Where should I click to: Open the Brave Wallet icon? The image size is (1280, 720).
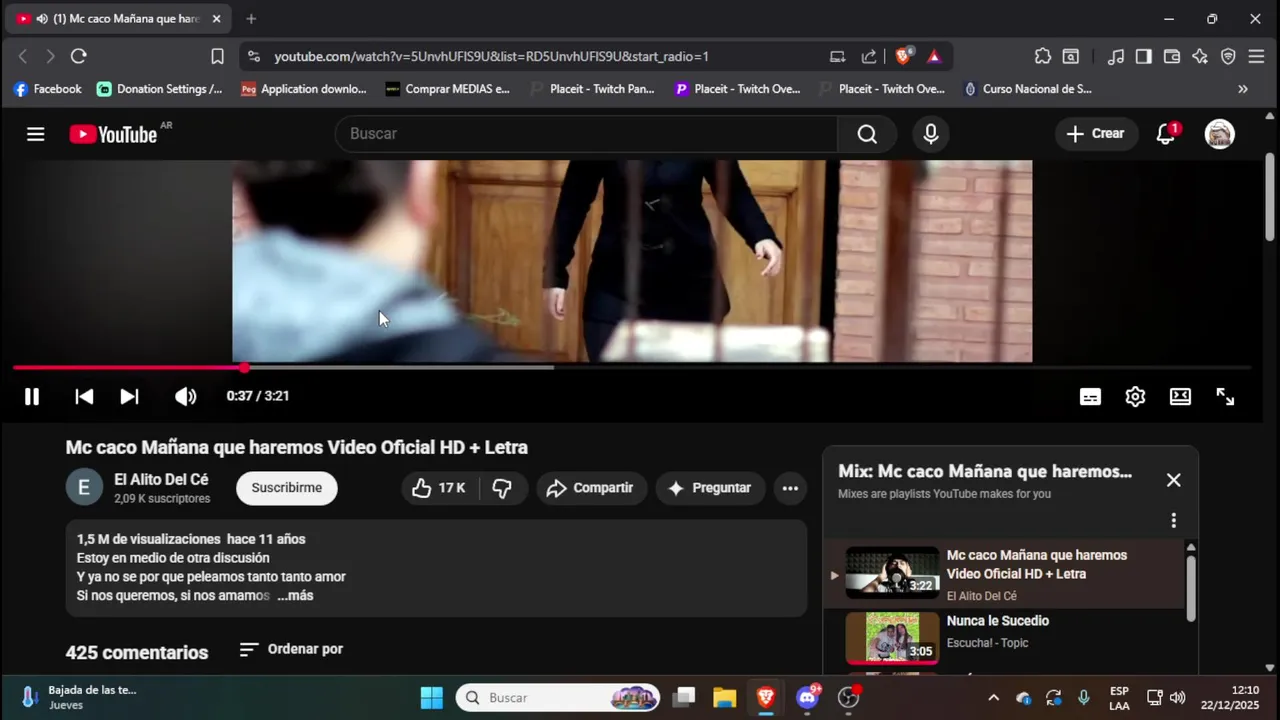tap(1172, 57)
